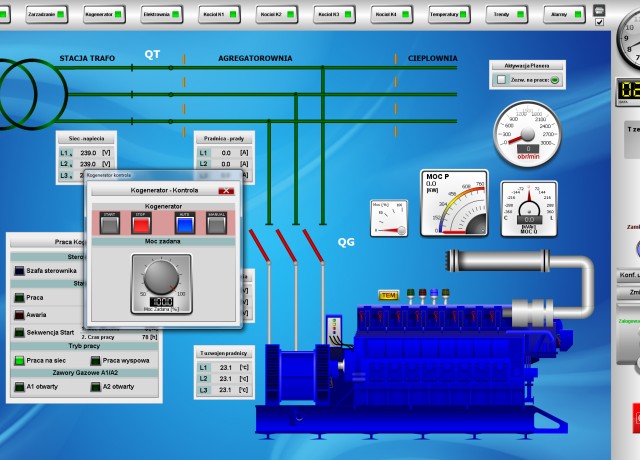Click the small Moc percent gauge
This screenshot has height=460, width=640.
point(389,218)
